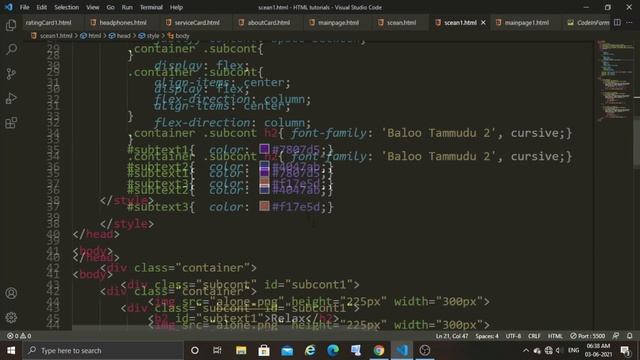Click the Type here to search box
The height and width of the screenshot is (360, 640).
[x=103, y=350]
